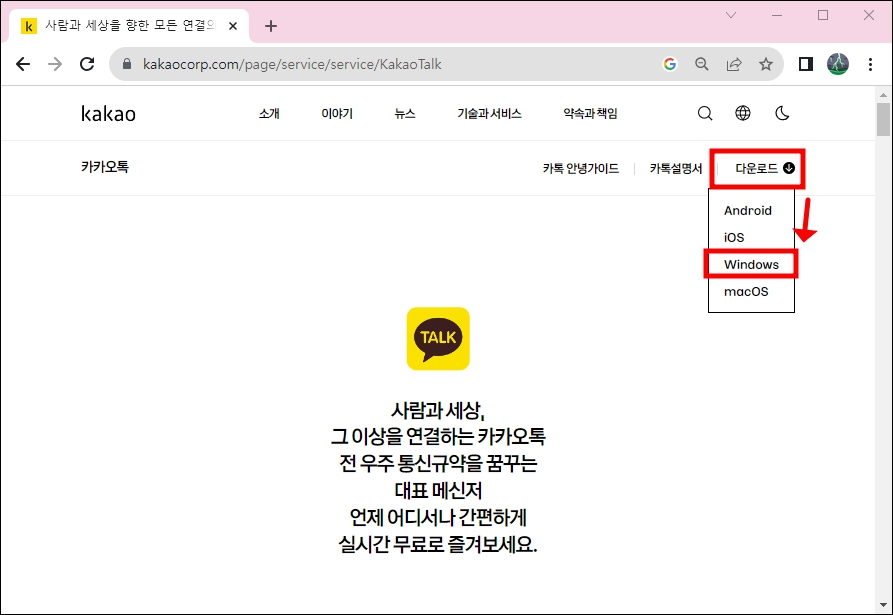Viewport: 893px width, 615px height.
Task: Click the Google icon in the address bar
Action: (x=670, y=62)
